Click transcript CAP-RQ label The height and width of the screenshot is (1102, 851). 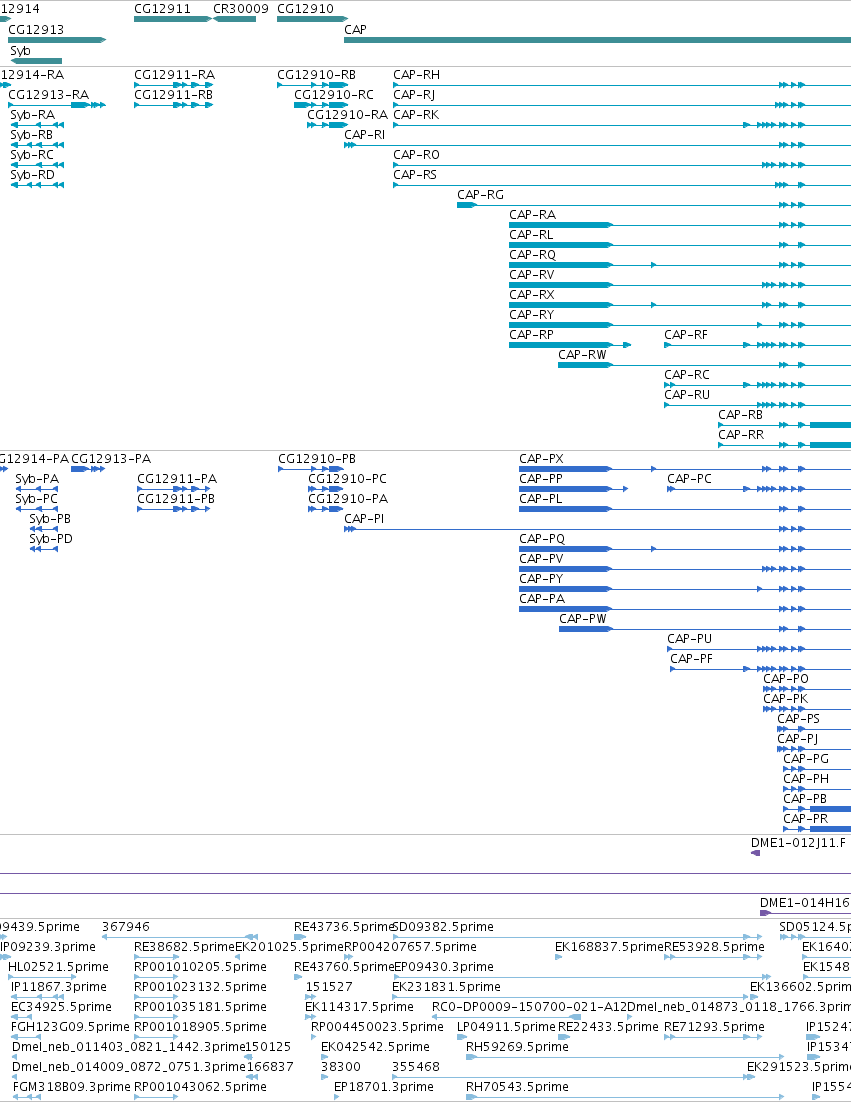[x=532, y=254]
